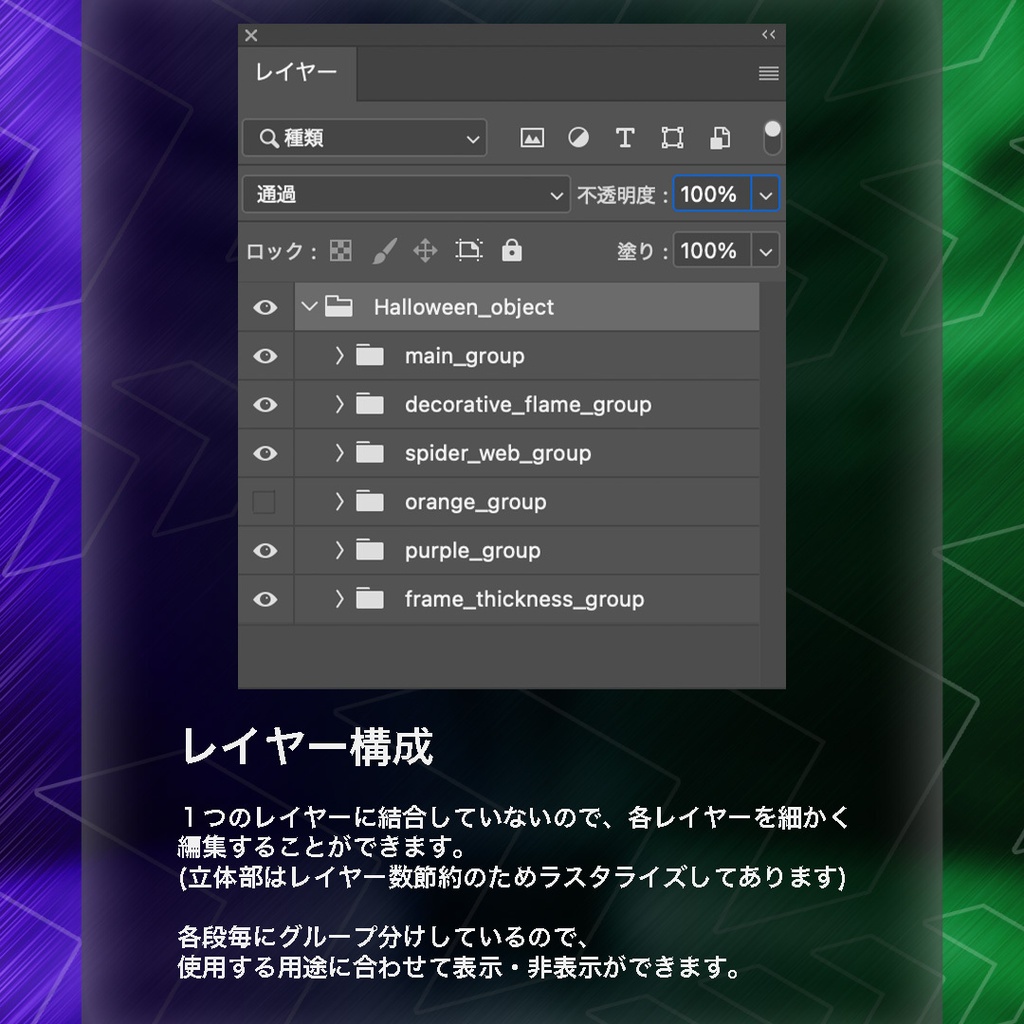1024x1024 pixels.
Task: Lock position move-arrows icon
Action: (425, 250)
